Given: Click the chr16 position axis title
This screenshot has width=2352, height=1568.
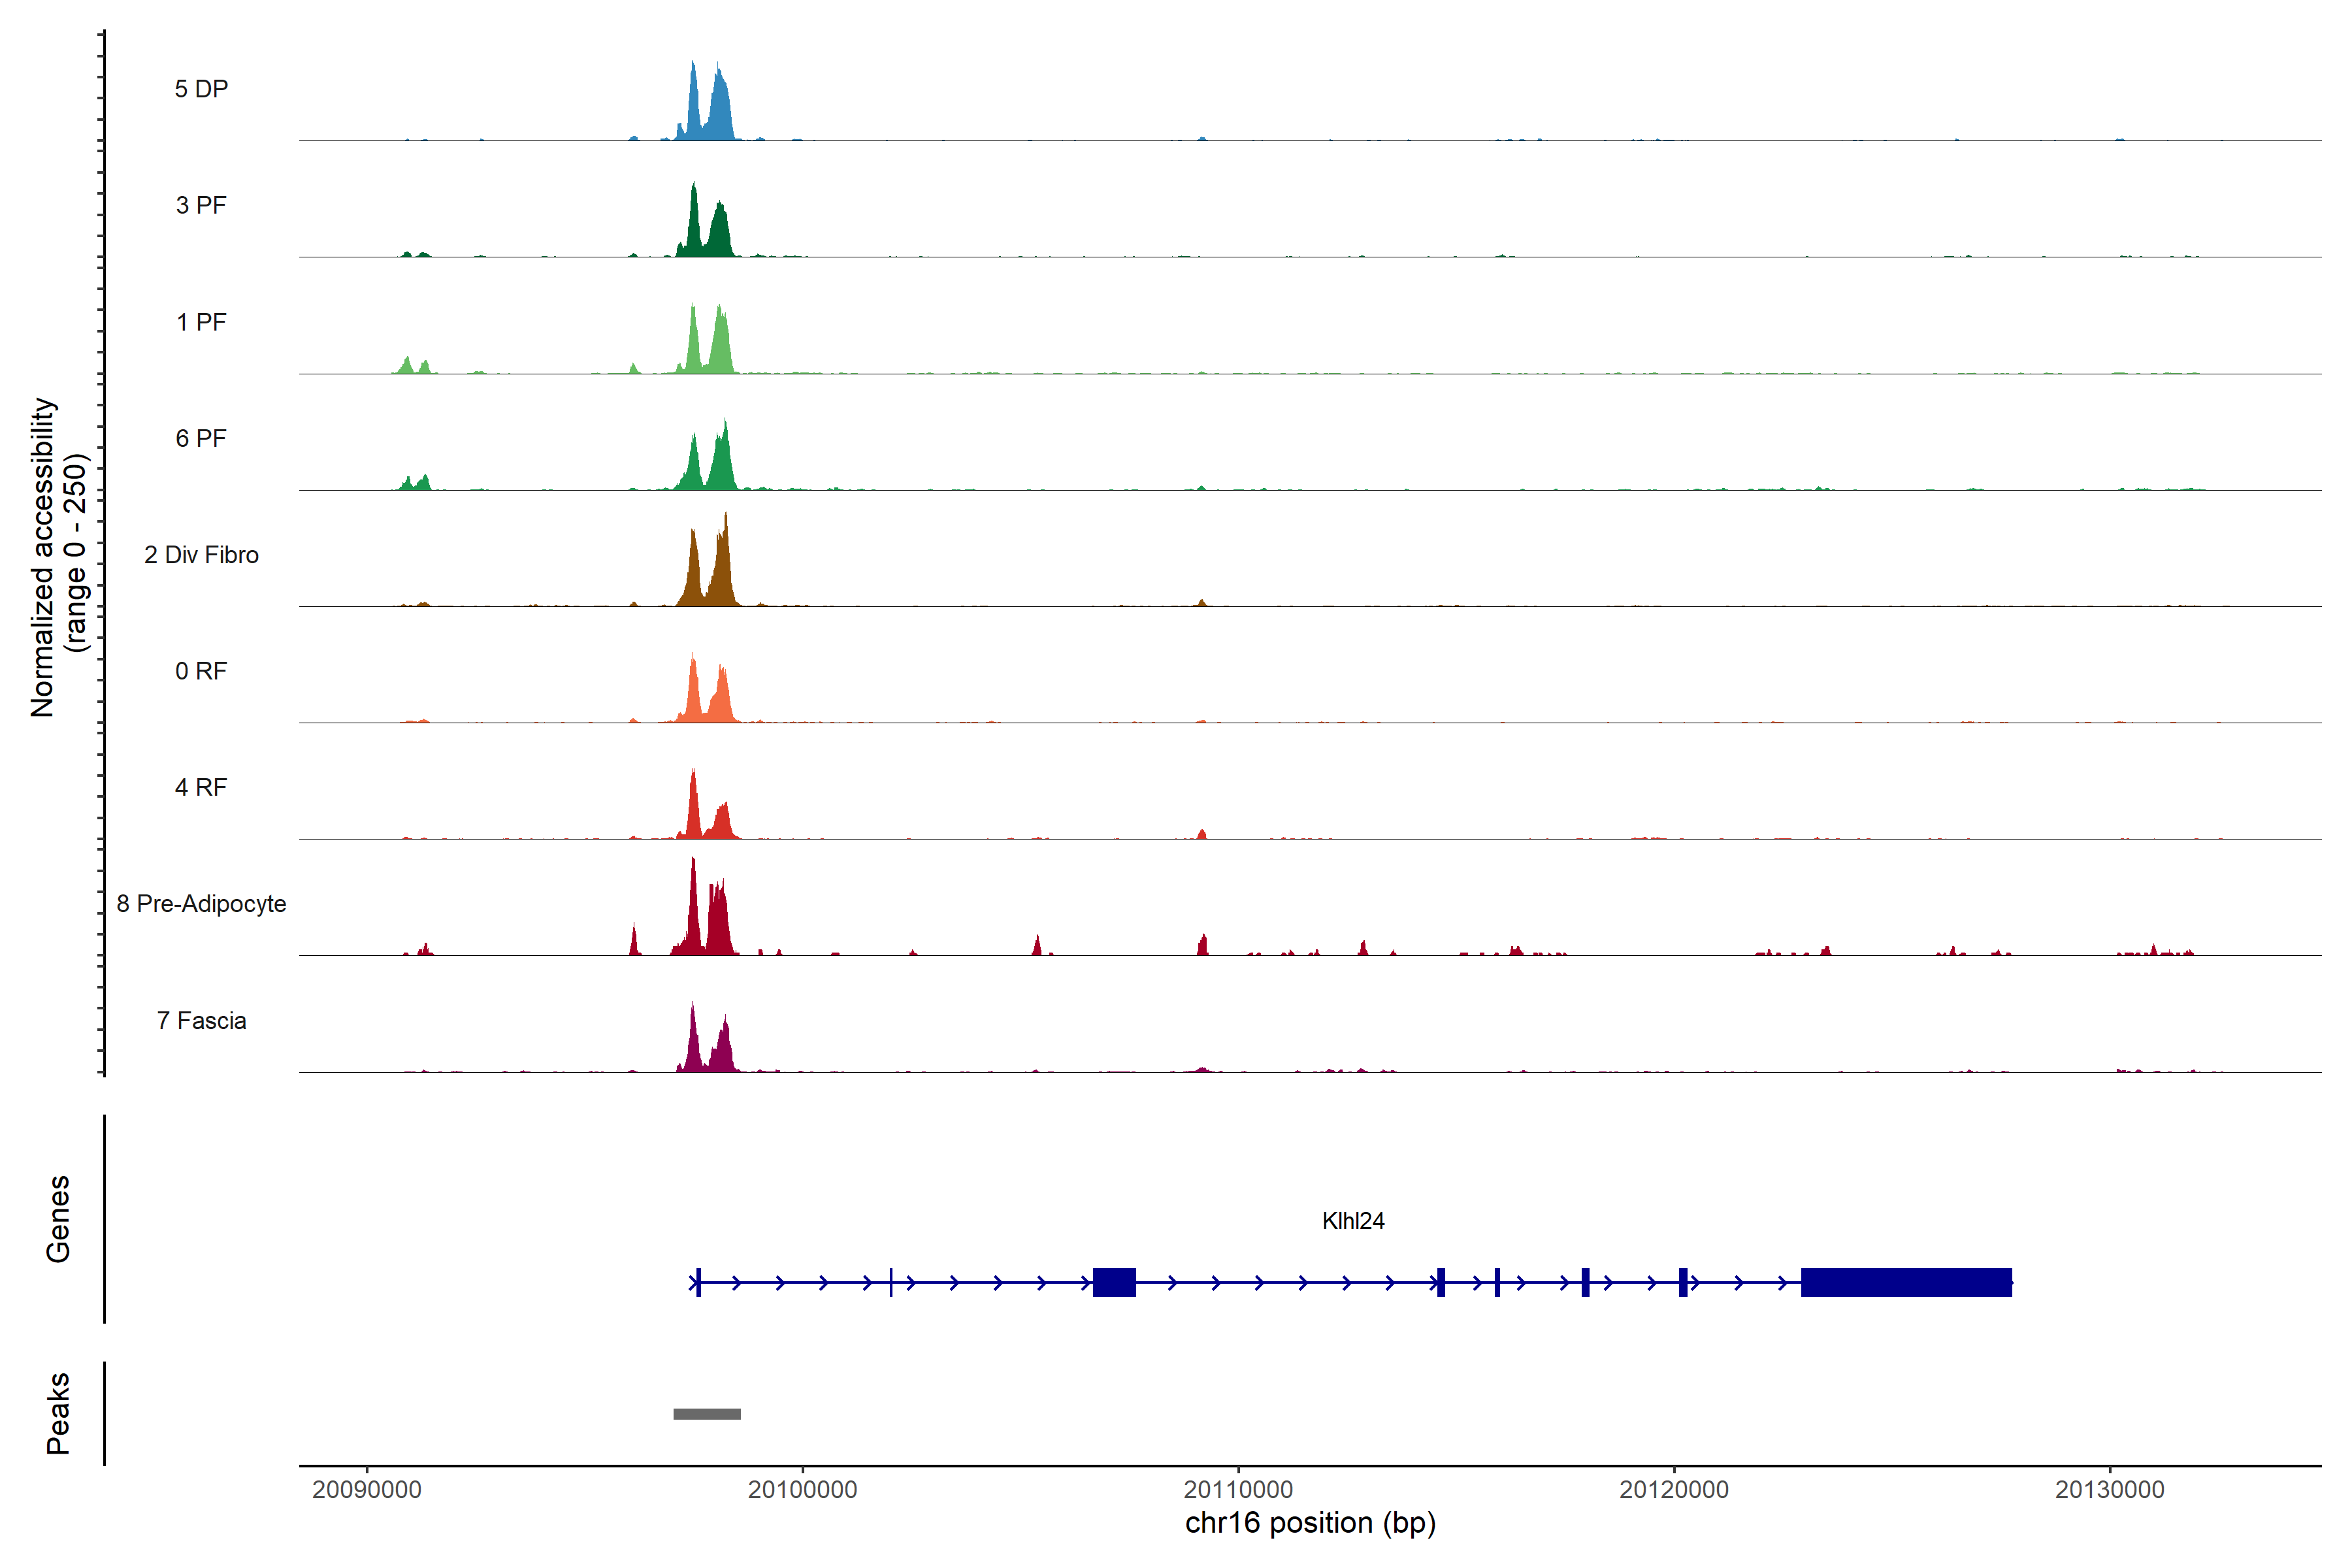Looking at the screenshot, I should (x=1310, y=1523).
